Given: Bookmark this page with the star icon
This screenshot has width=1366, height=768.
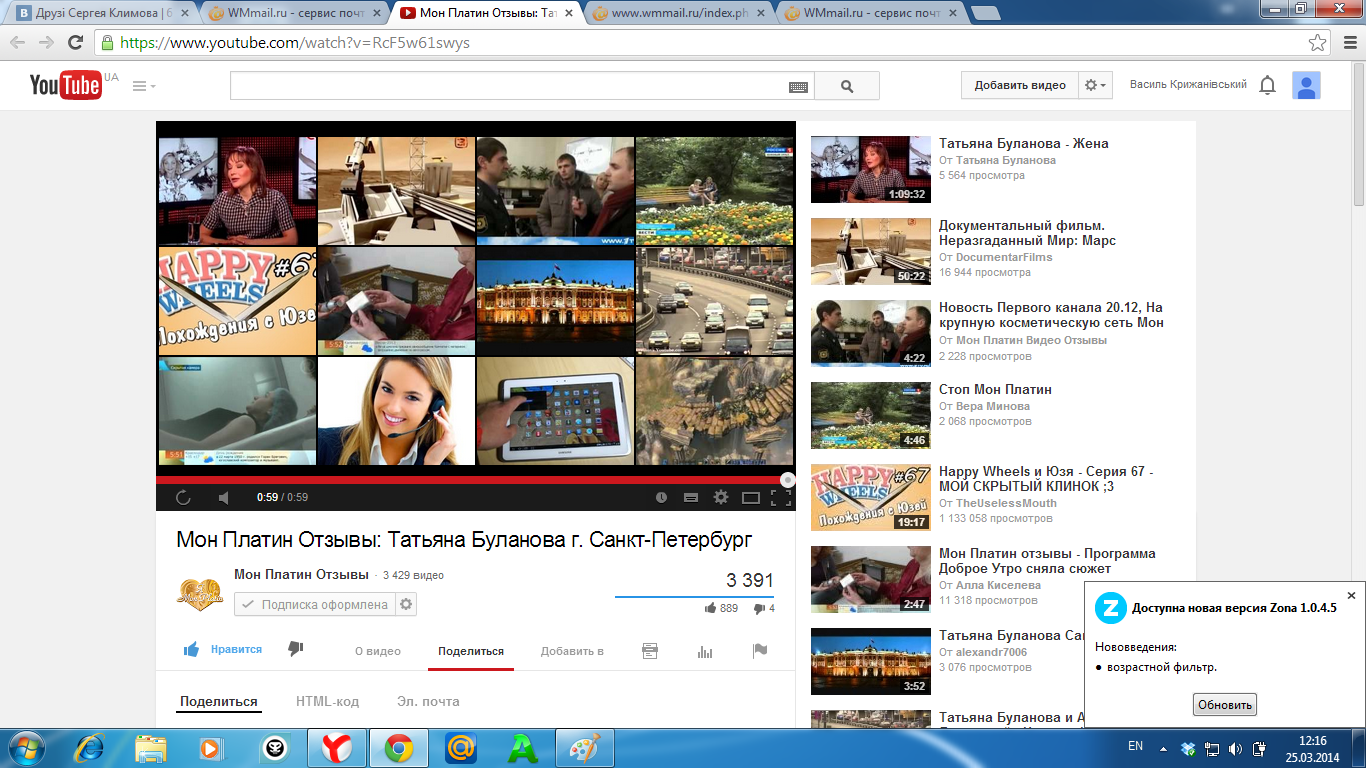Looking at the screenshot, I should (1318, 43).
